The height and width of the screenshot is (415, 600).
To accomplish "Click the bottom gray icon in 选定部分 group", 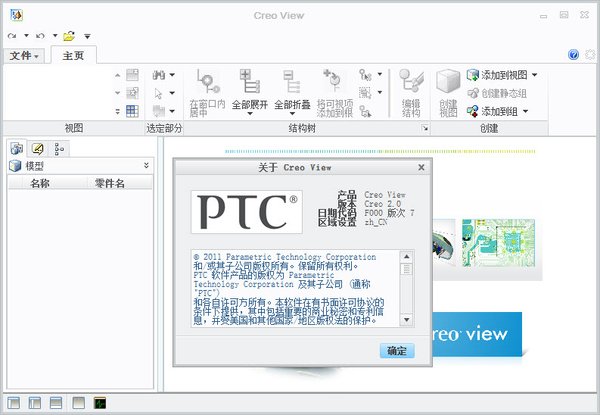I will point(158,111).
